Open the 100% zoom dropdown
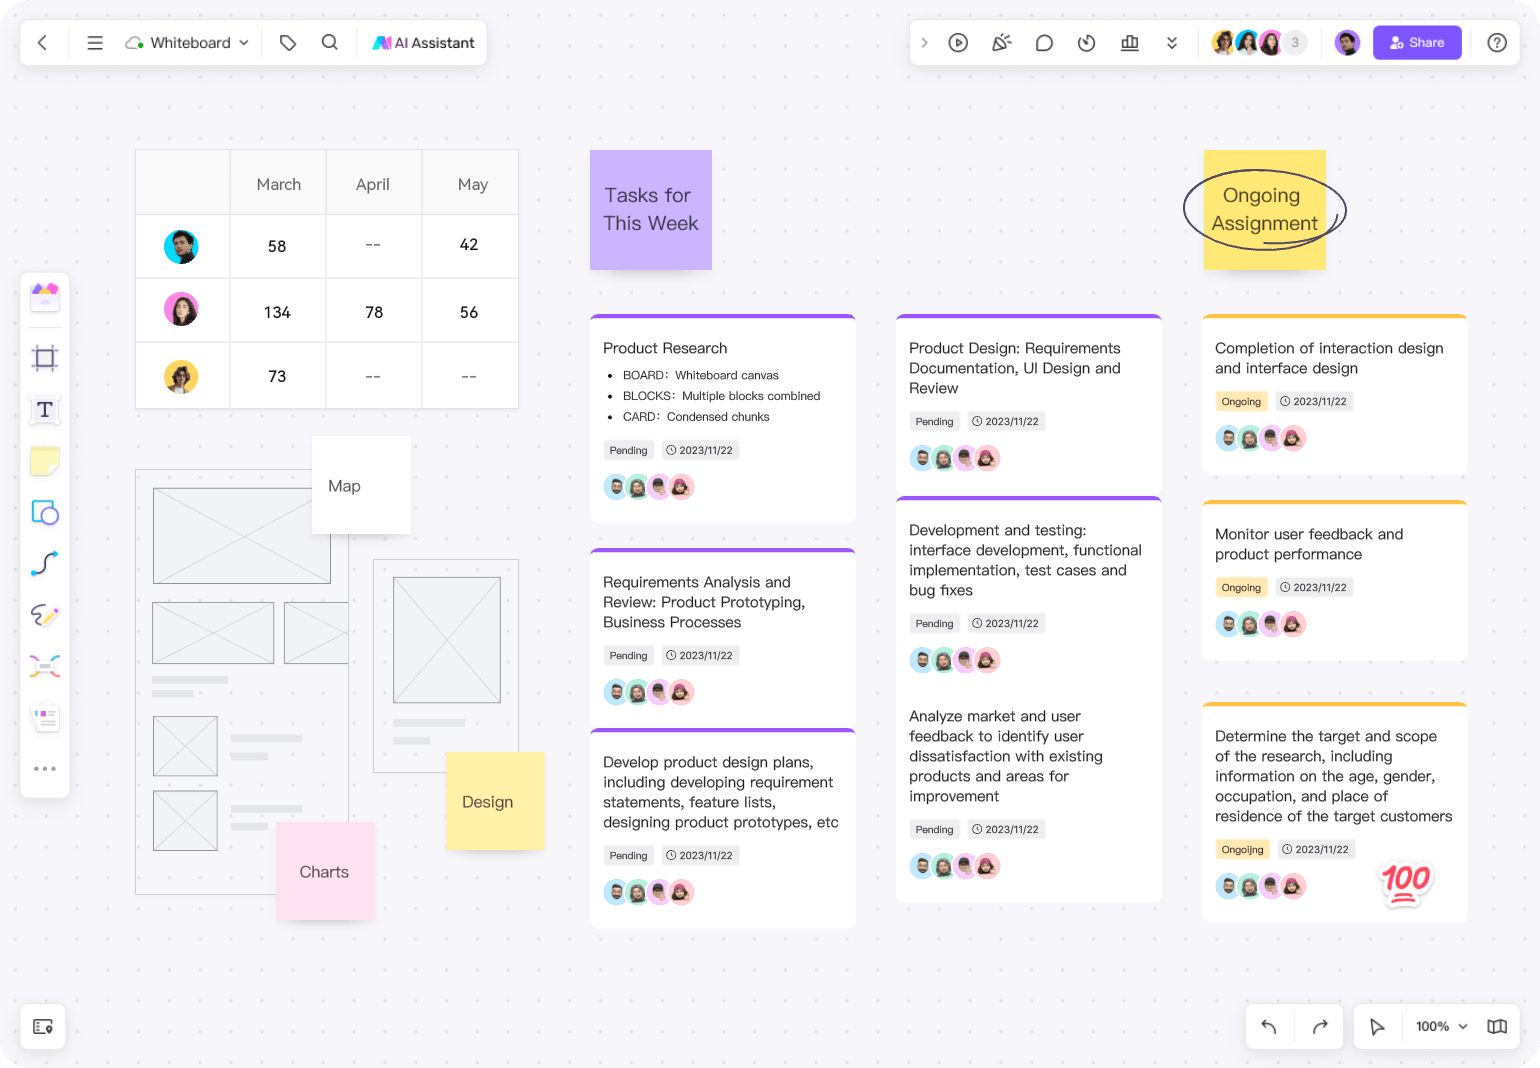 point(1441,1027)
